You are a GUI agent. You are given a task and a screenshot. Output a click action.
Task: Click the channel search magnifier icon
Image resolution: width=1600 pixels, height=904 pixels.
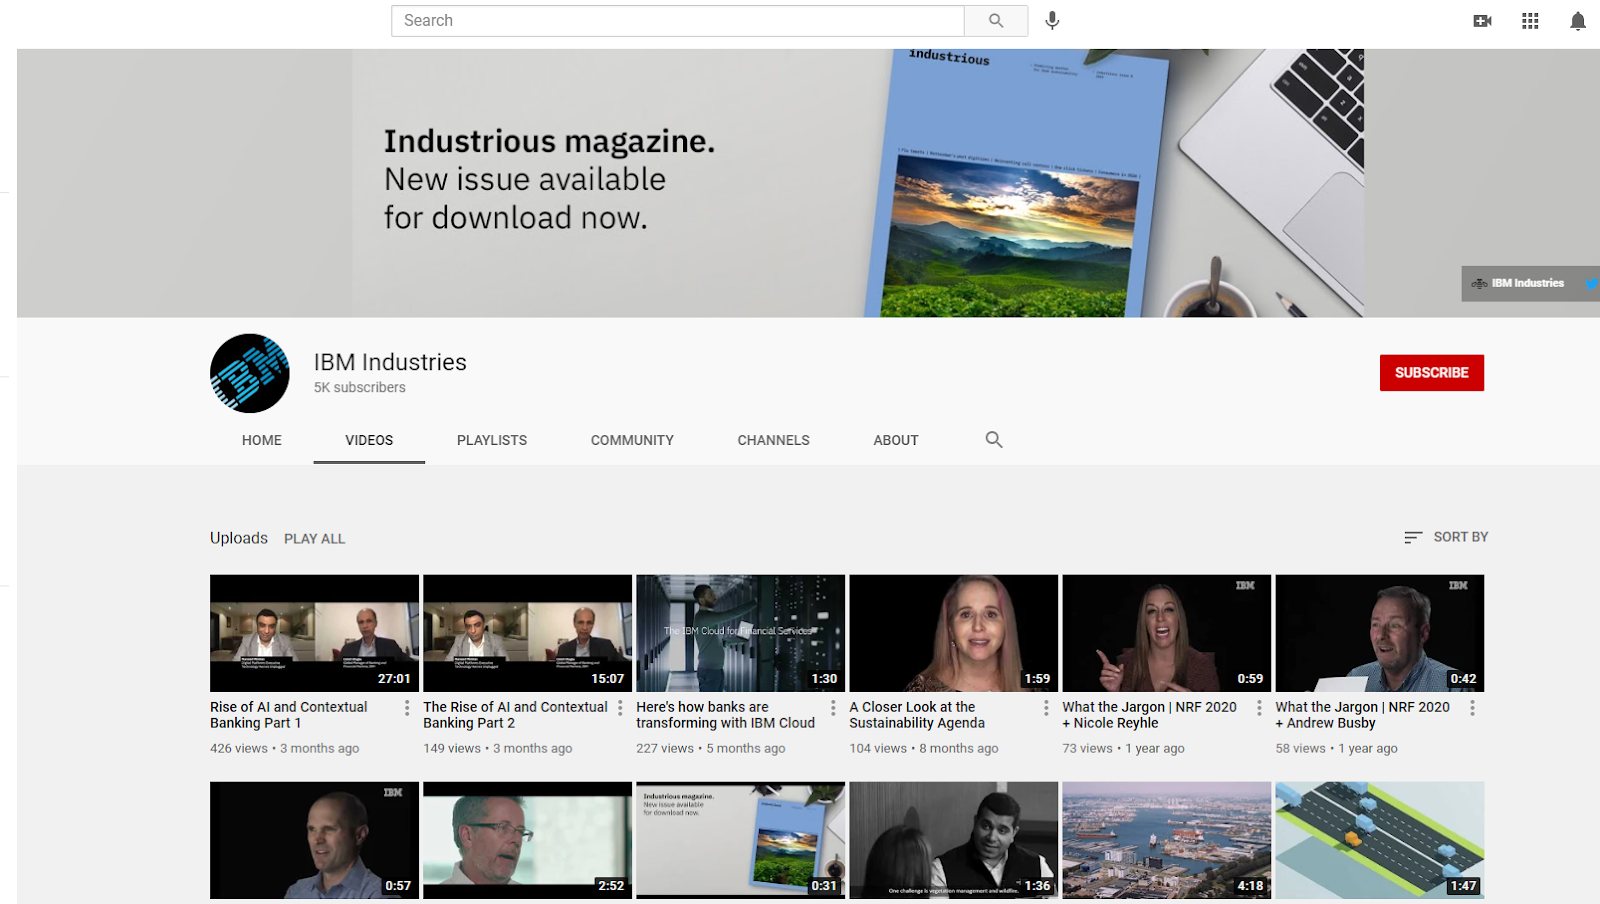click(993, 440)
